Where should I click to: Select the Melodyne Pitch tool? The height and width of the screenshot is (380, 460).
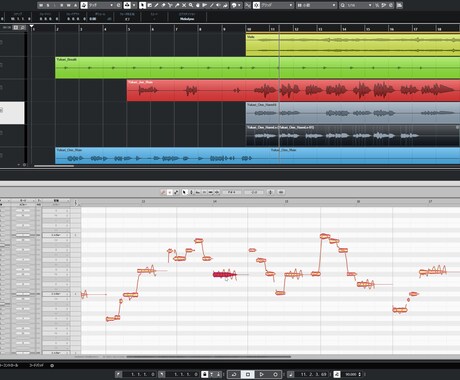pyautogui.click(x=191, y=192)
